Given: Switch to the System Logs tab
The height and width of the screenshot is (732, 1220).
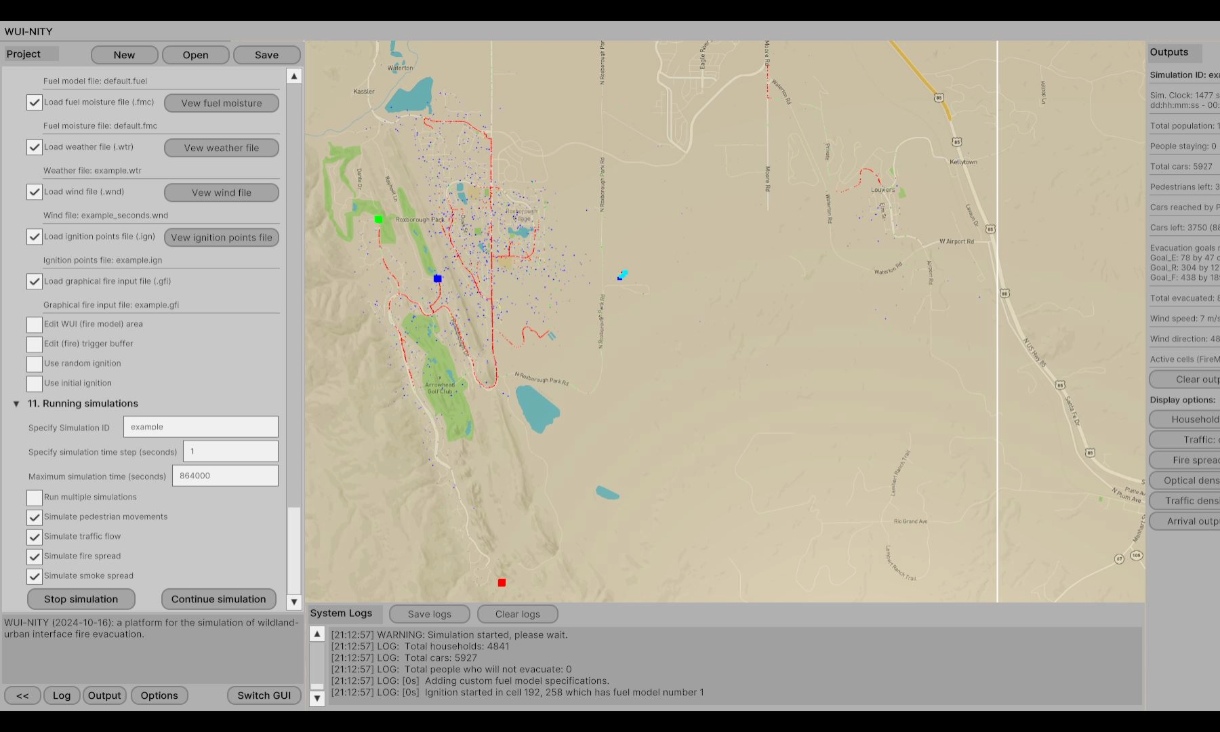Looking at the screenshot, I should (339, 613).
